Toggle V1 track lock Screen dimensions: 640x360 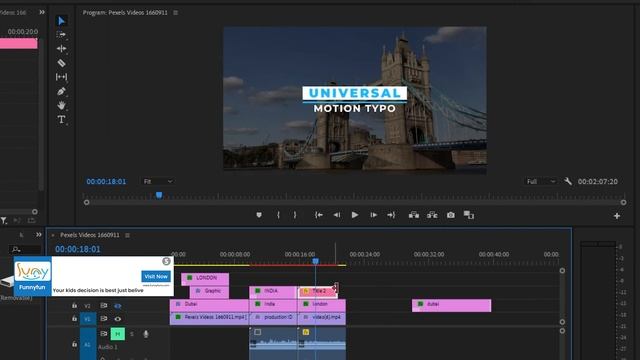tap(74, 319)
